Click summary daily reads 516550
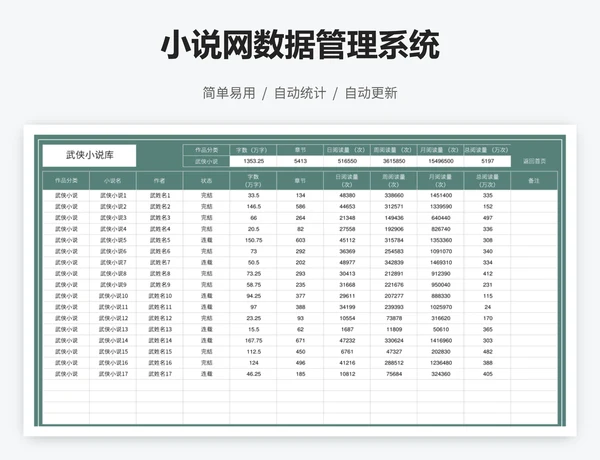 click(347, 161)
